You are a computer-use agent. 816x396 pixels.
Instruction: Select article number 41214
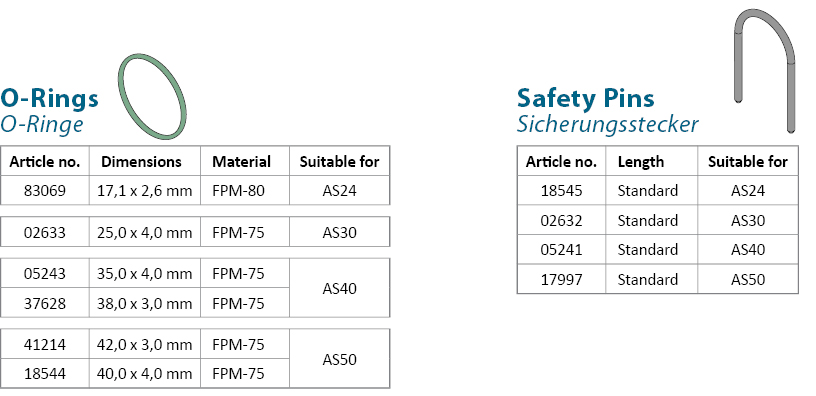tap(45, 344)
